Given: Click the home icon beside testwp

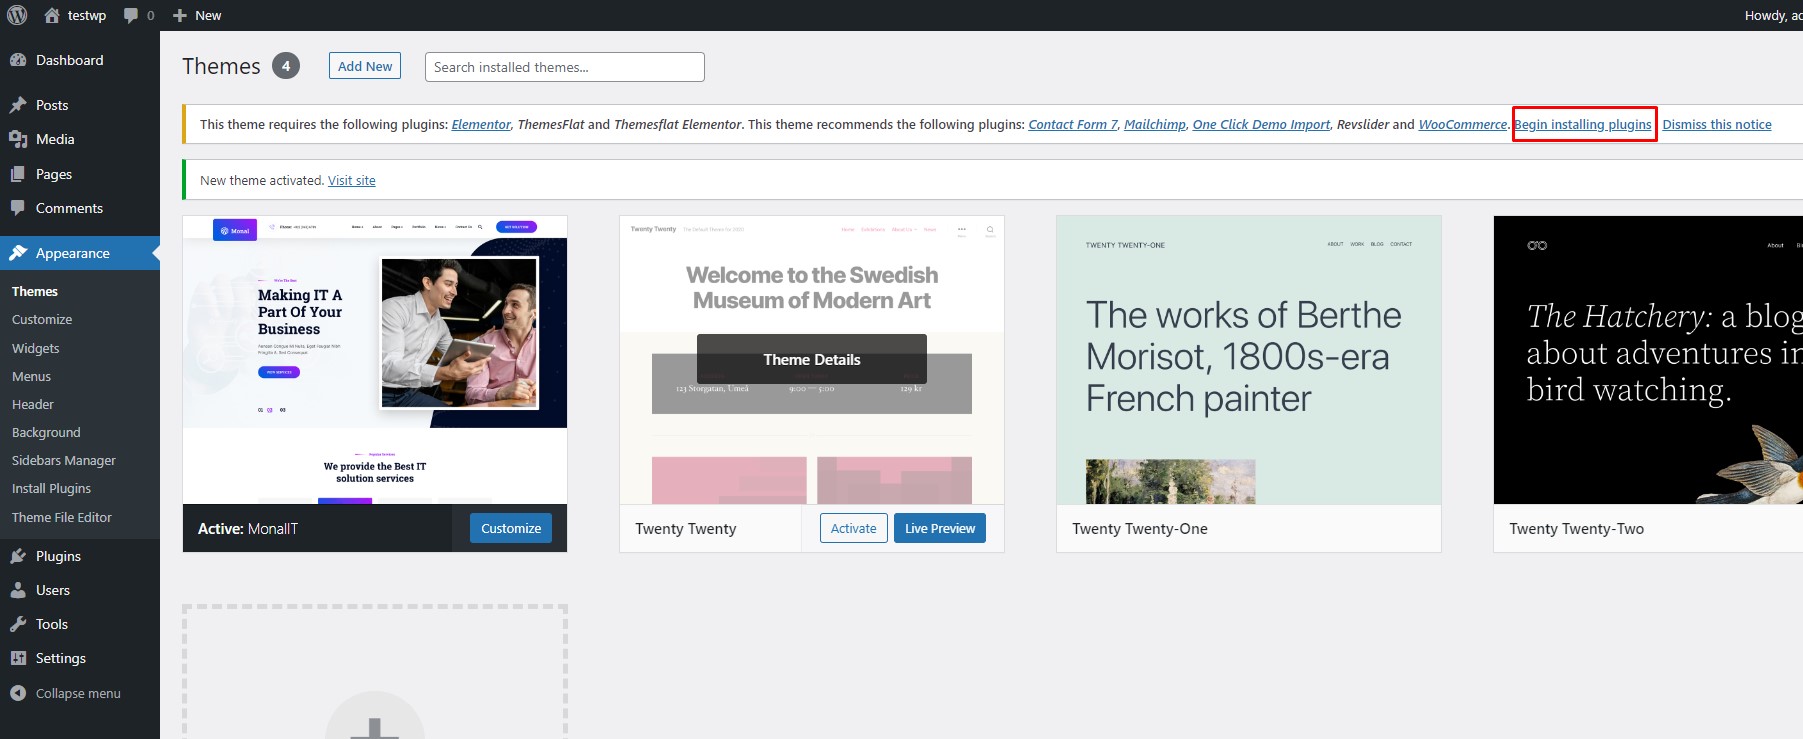Looking at the screenshot, I should [52, 15].
